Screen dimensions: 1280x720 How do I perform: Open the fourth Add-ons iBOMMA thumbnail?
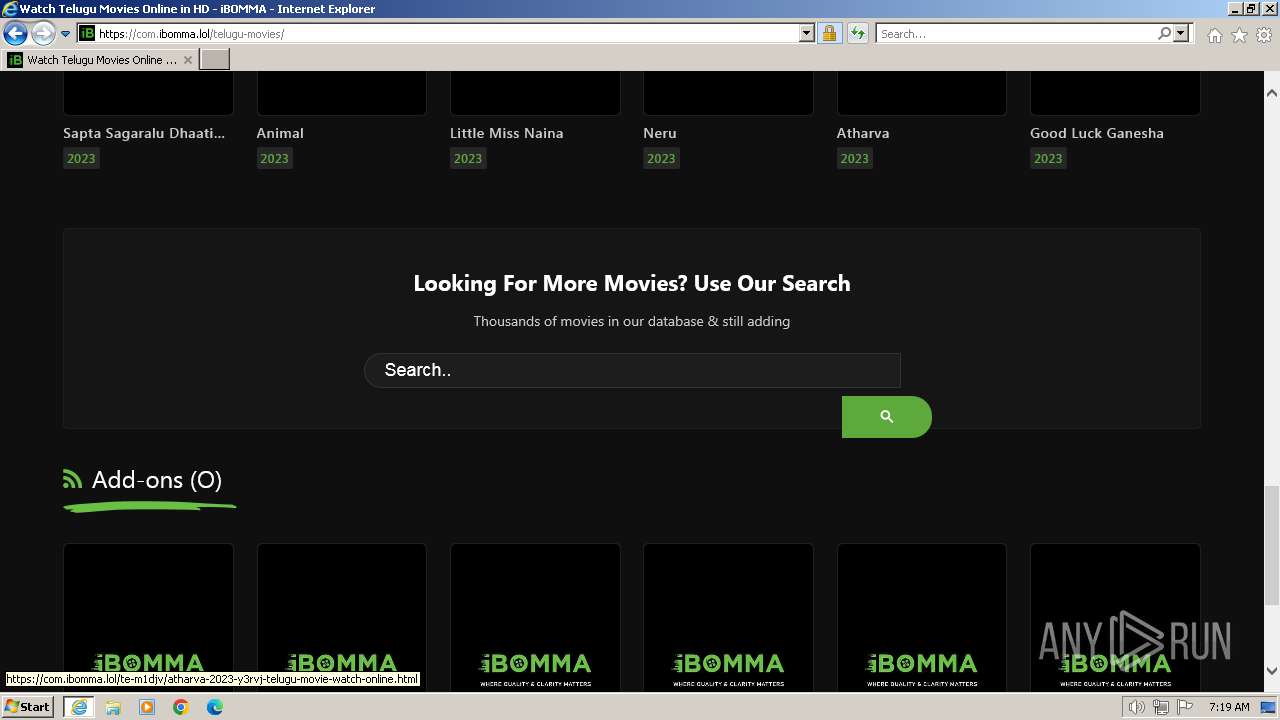point(728,617)
